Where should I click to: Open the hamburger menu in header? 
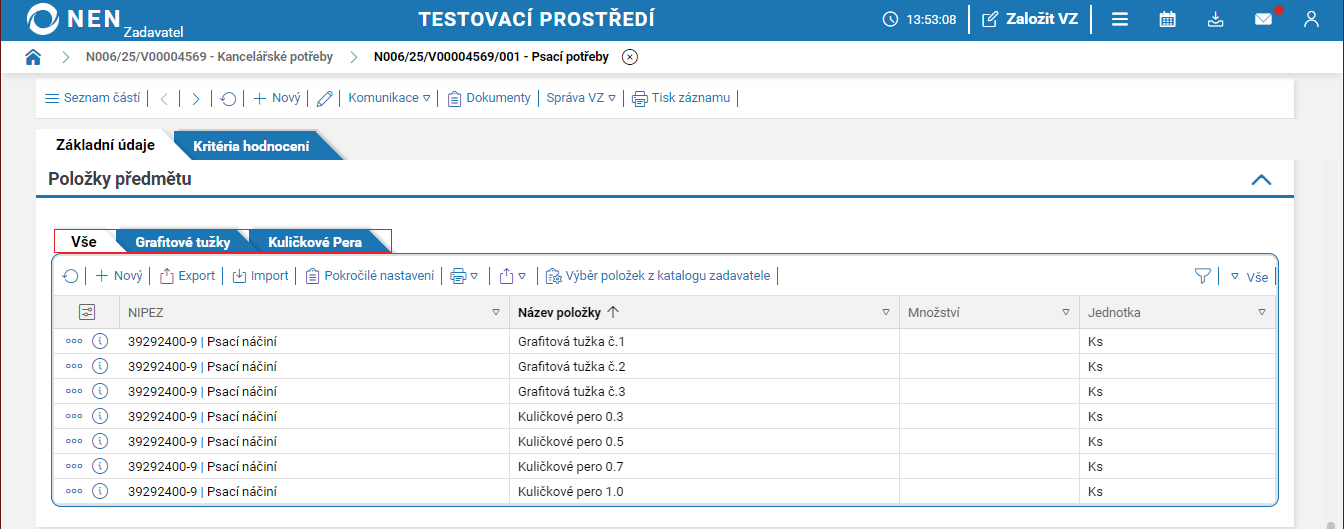pyautogui.click(x=1120, y=19)
